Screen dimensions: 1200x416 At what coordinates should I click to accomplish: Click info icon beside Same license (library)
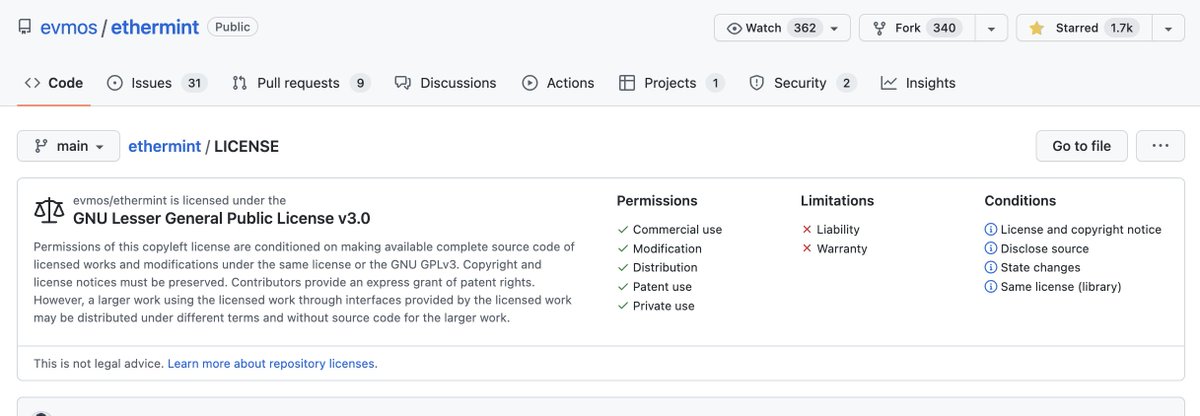tap(991, 287)
